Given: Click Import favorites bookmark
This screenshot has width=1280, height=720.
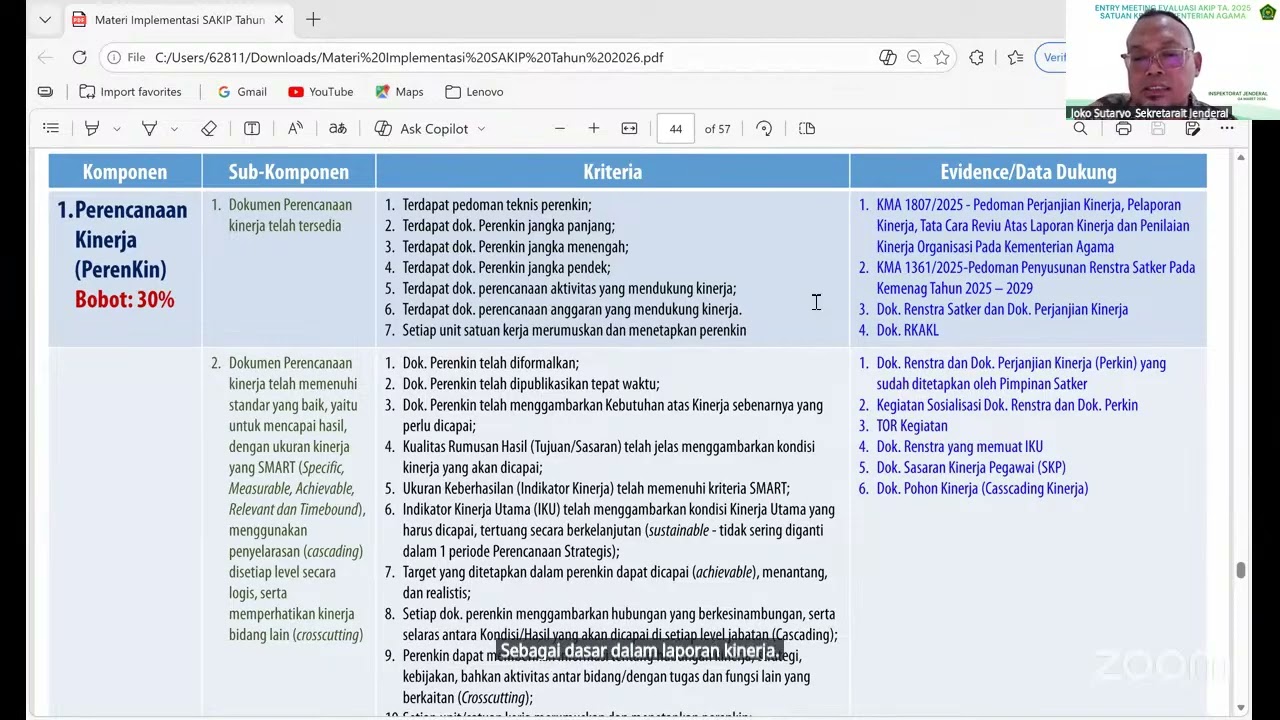Looking at the screenshot, I should tap(130, 91).
